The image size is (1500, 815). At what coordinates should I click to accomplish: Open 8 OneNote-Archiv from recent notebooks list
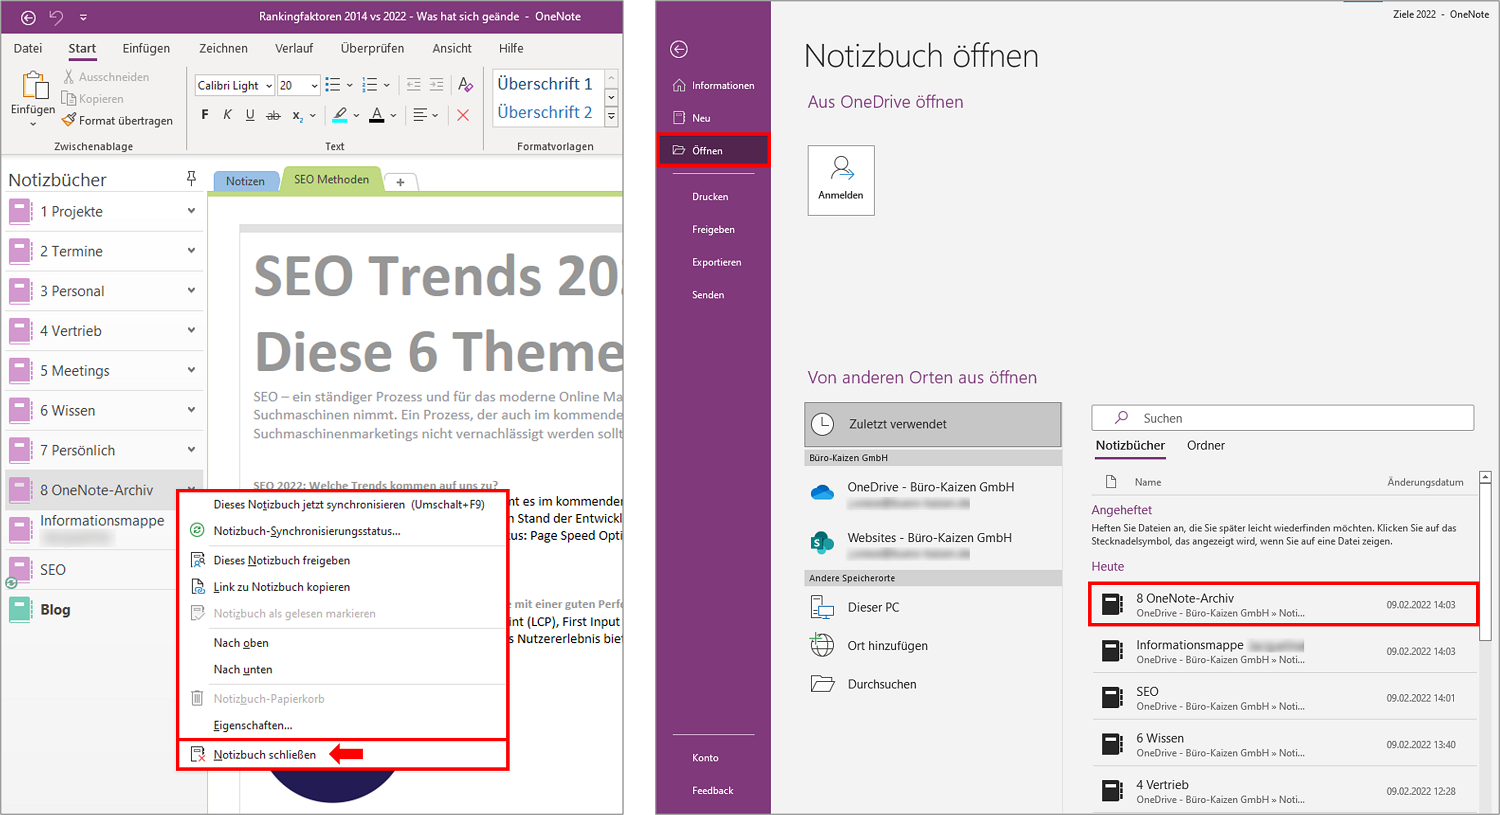click(1283, 605)
